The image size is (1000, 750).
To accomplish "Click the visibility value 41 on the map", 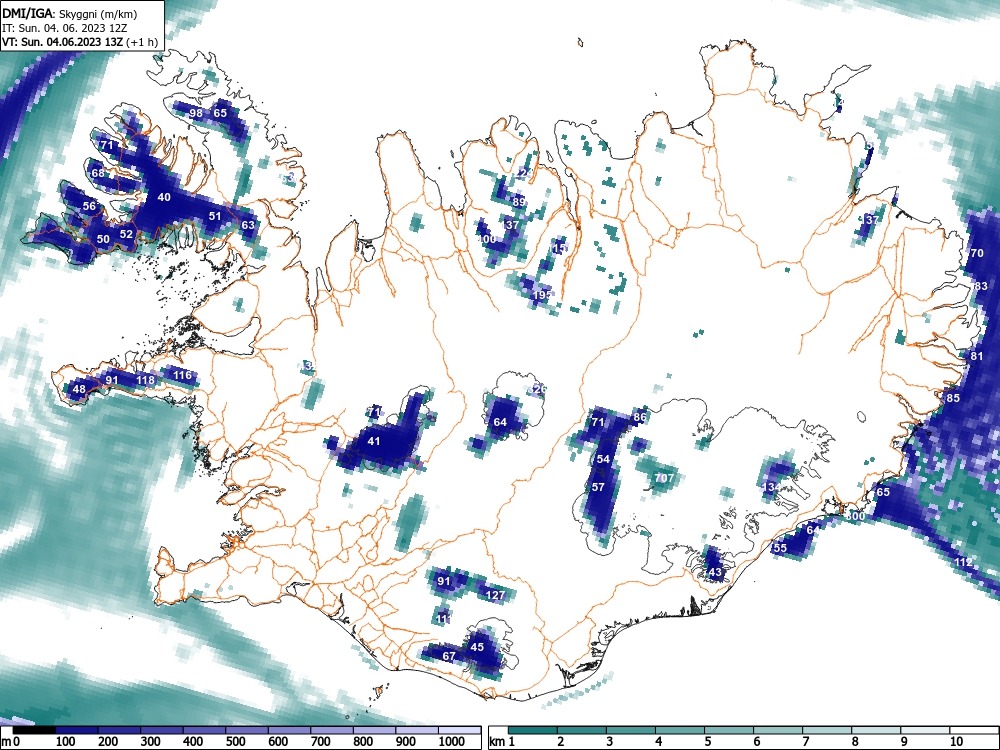I will point(374,441).
